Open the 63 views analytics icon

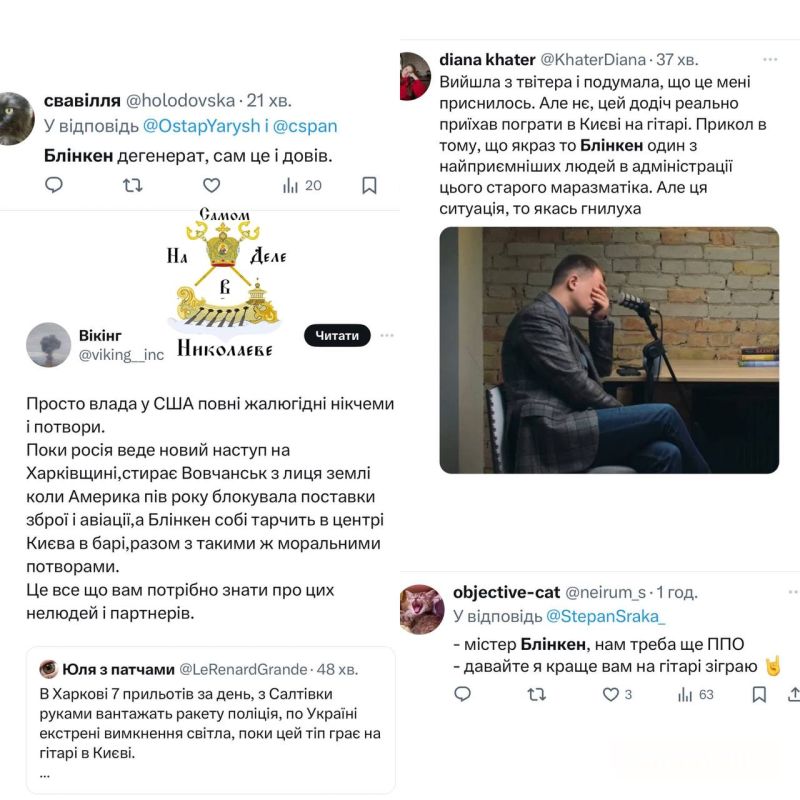pyautogui.click(x=685, y=695)
